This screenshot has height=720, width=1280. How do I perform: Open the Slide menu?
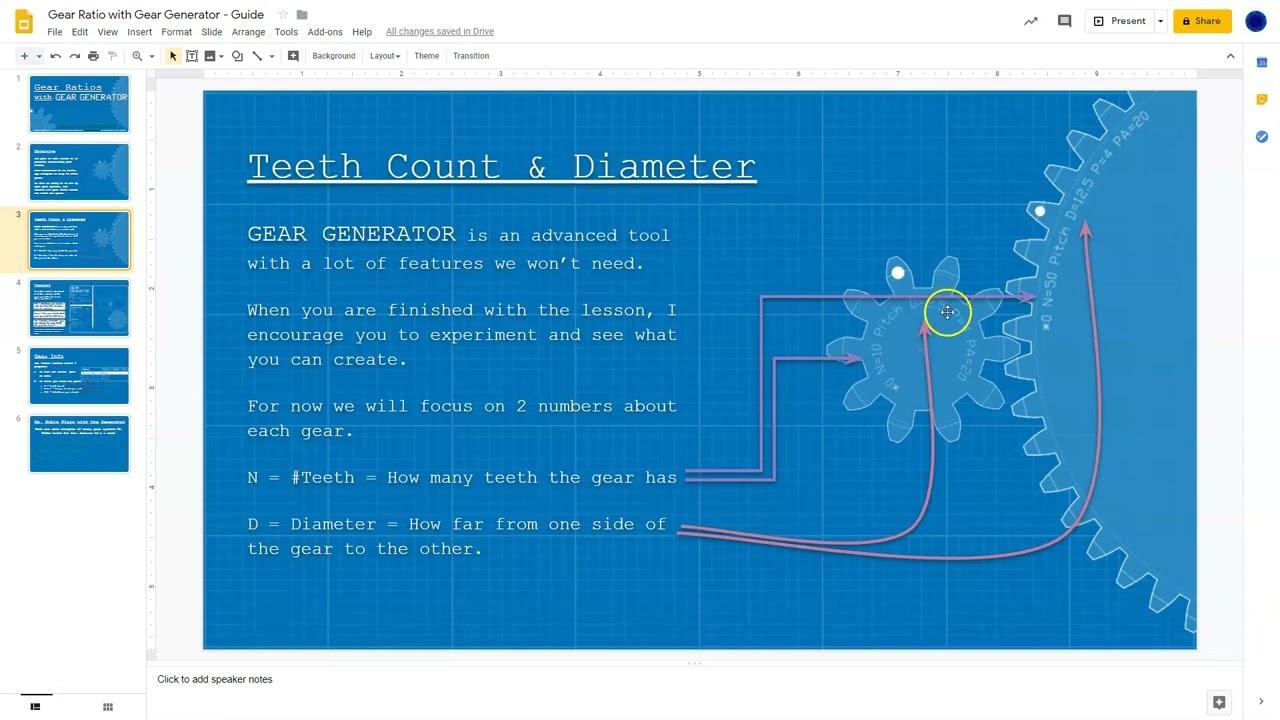pyautogui.click(x=212, y=32)
